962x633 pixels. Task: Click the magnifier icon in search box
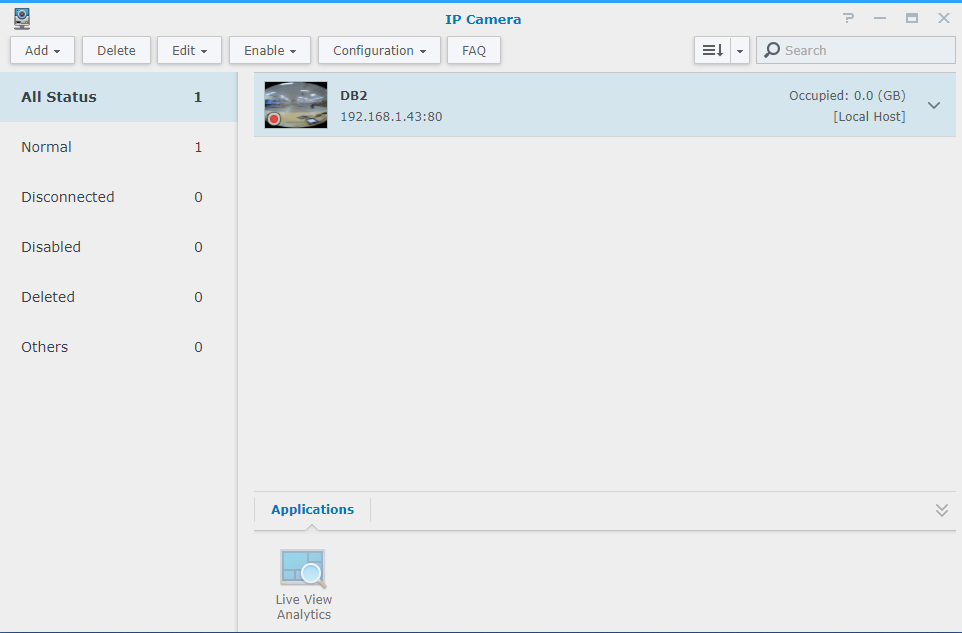pyautogui.click(x=772, y=50)
